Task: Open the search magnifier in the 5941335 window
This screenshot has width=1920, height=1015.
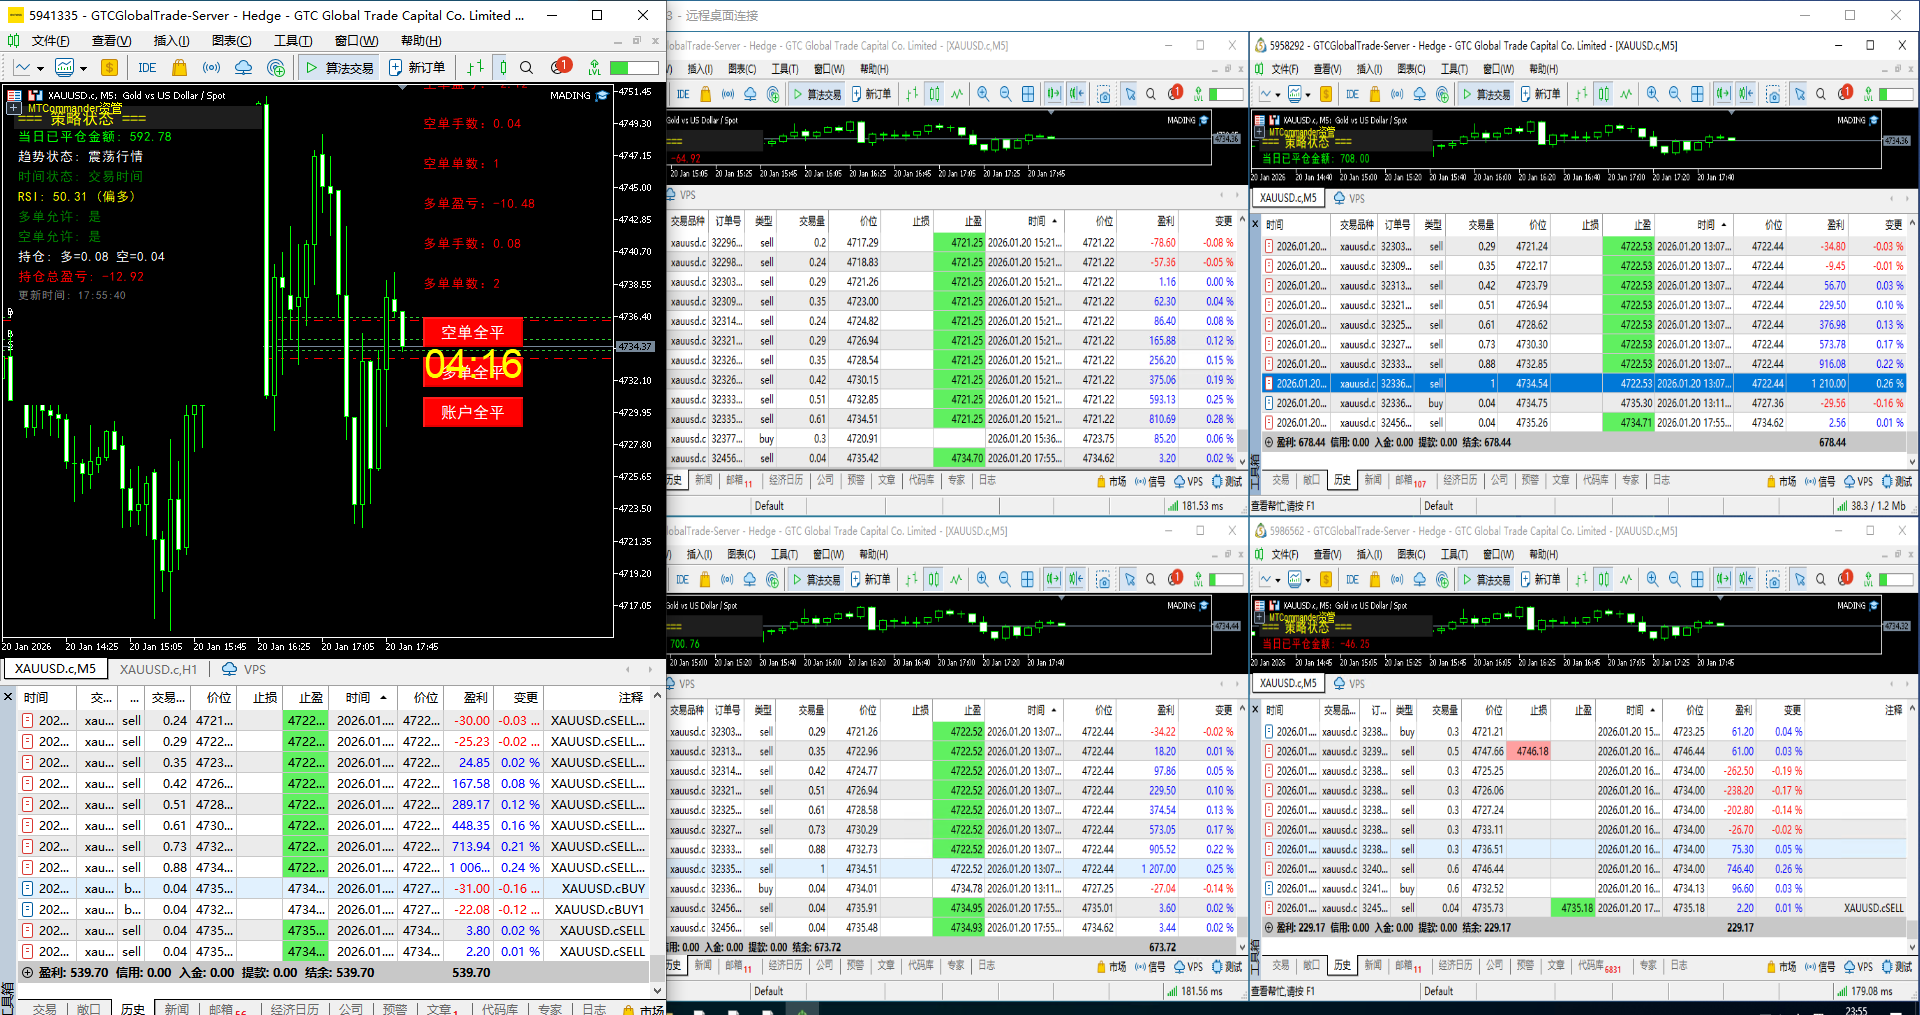Action: pyautogui.click(x=527, y=68)
